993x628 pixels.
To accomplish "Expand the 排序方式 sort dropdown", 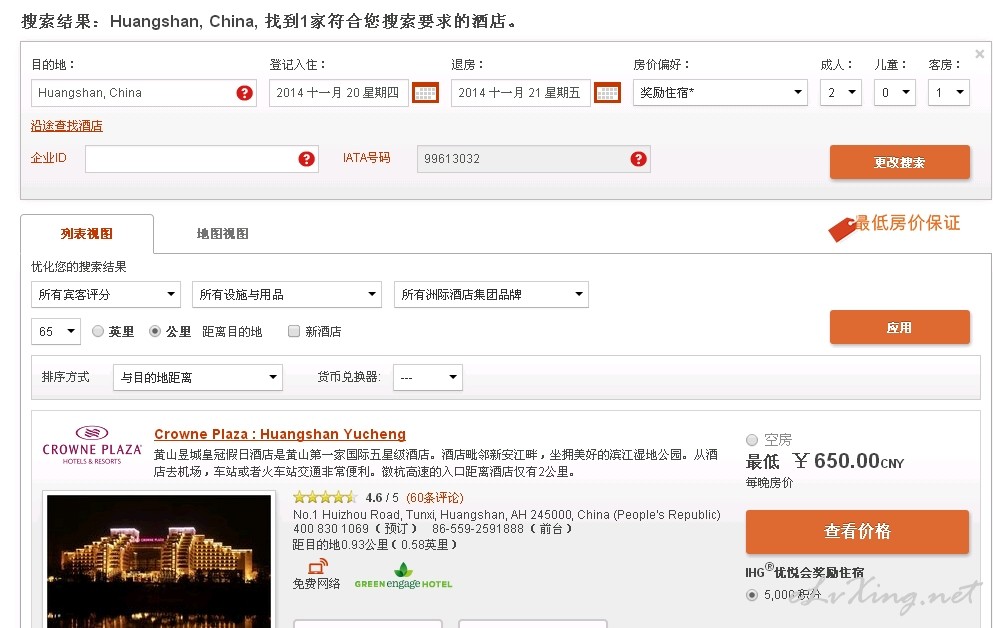I will point(198,377).
